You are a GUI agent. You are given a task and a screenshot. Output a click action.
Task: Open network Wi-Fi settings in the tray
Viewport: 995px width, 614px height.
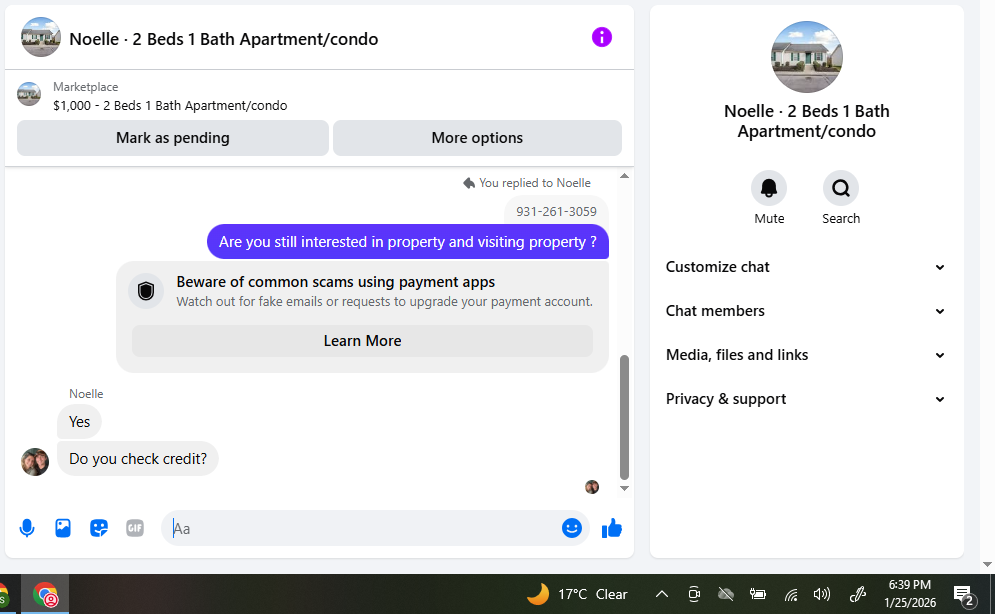791,594
